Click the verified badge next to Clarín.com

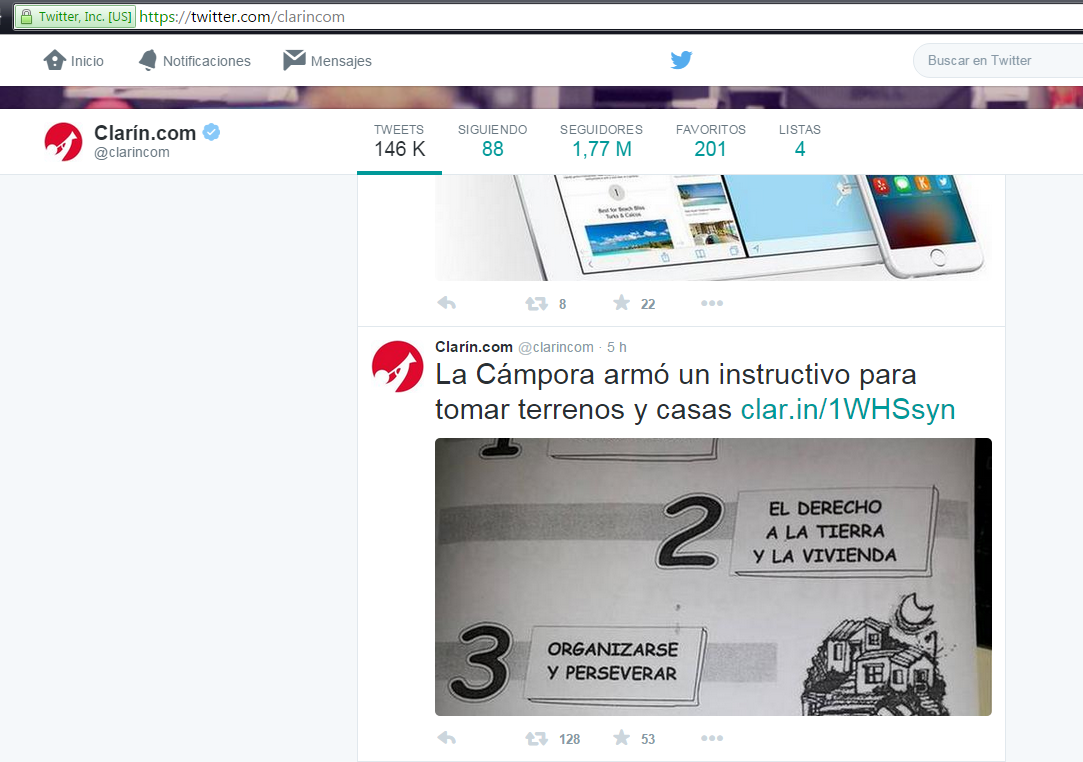(211, 130)
